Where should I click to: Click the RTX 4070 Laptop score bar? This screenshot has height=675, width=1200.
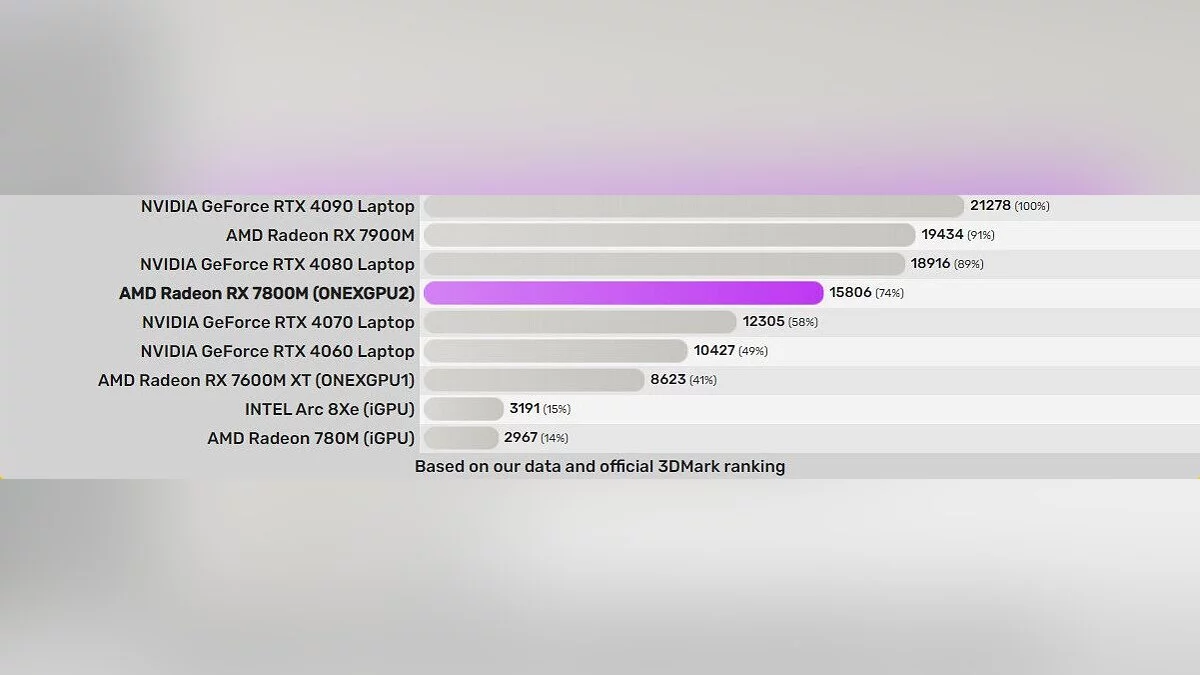[580, 322]
